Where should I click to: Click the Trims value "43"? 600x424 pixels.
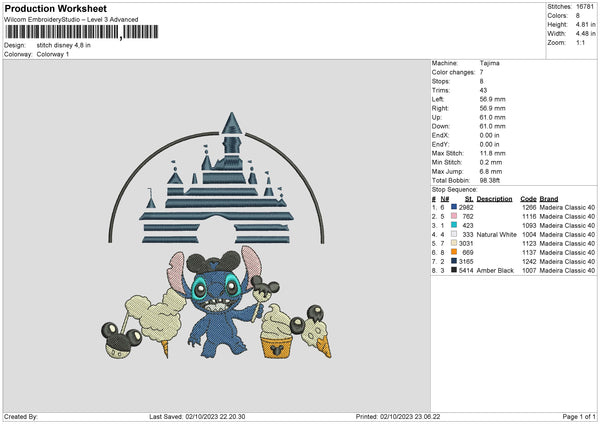click(x=483, y=90)
